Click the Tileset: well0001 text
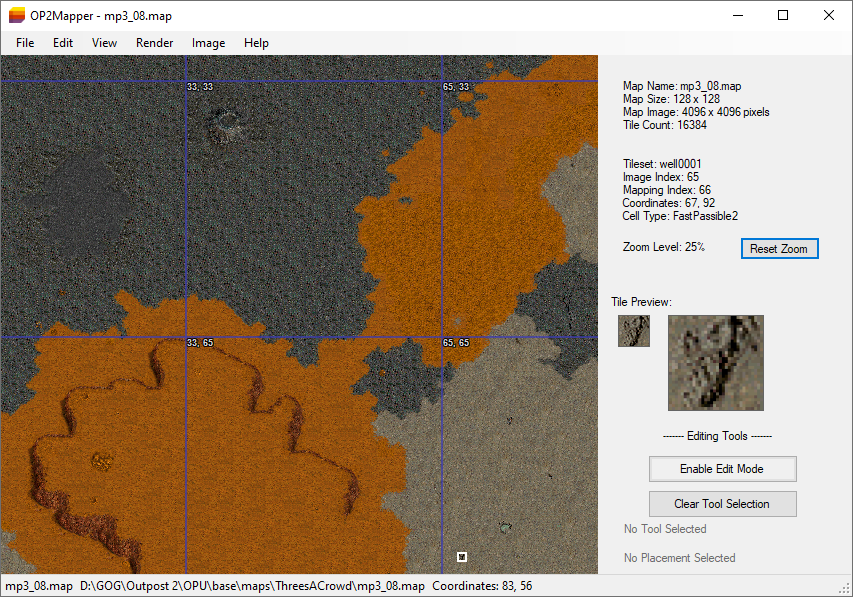Image resolution: width=853 pixels, height=597 pixels. (x=662, y=164)
